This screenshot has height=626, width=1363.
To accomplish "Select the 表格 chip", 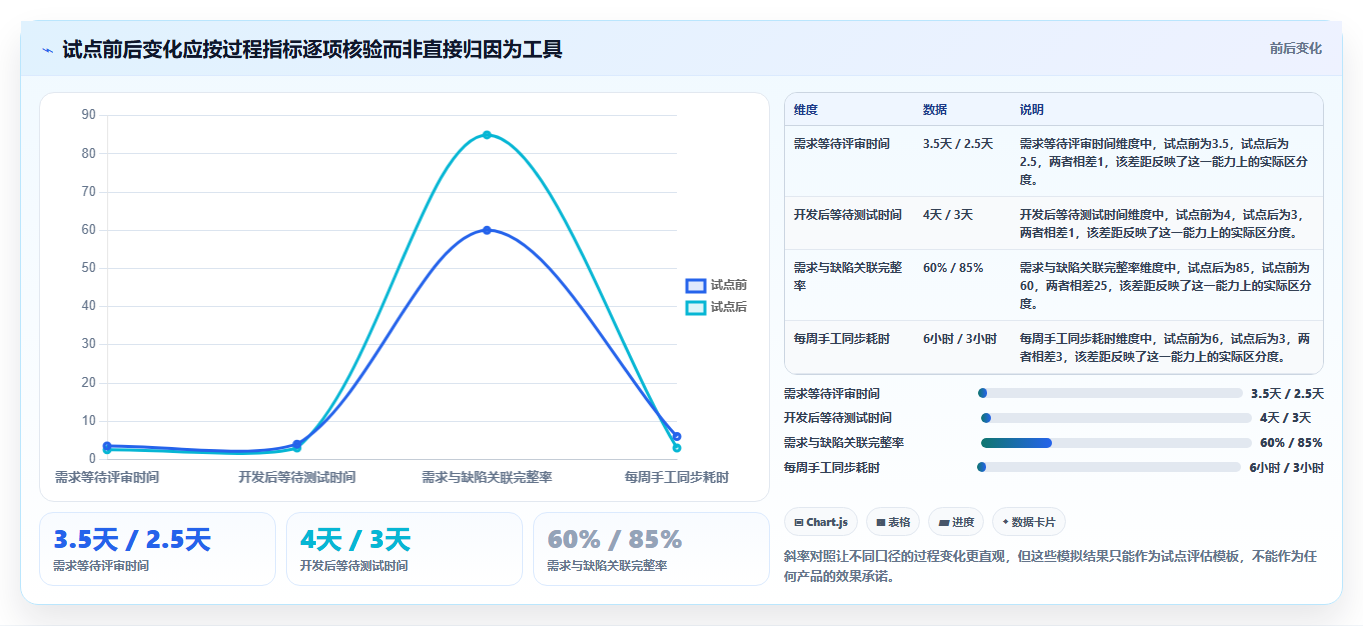I will [x=893, y=522].
